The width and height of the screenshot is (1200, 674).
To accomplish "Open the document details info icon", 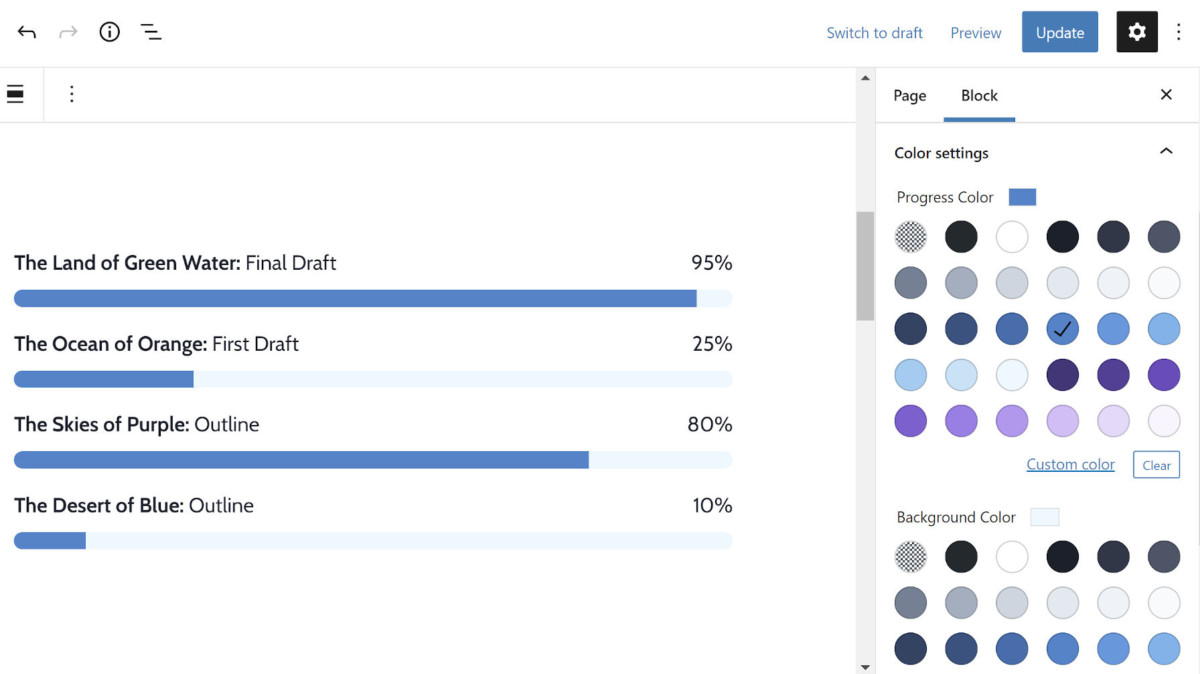I will (110, 32).
